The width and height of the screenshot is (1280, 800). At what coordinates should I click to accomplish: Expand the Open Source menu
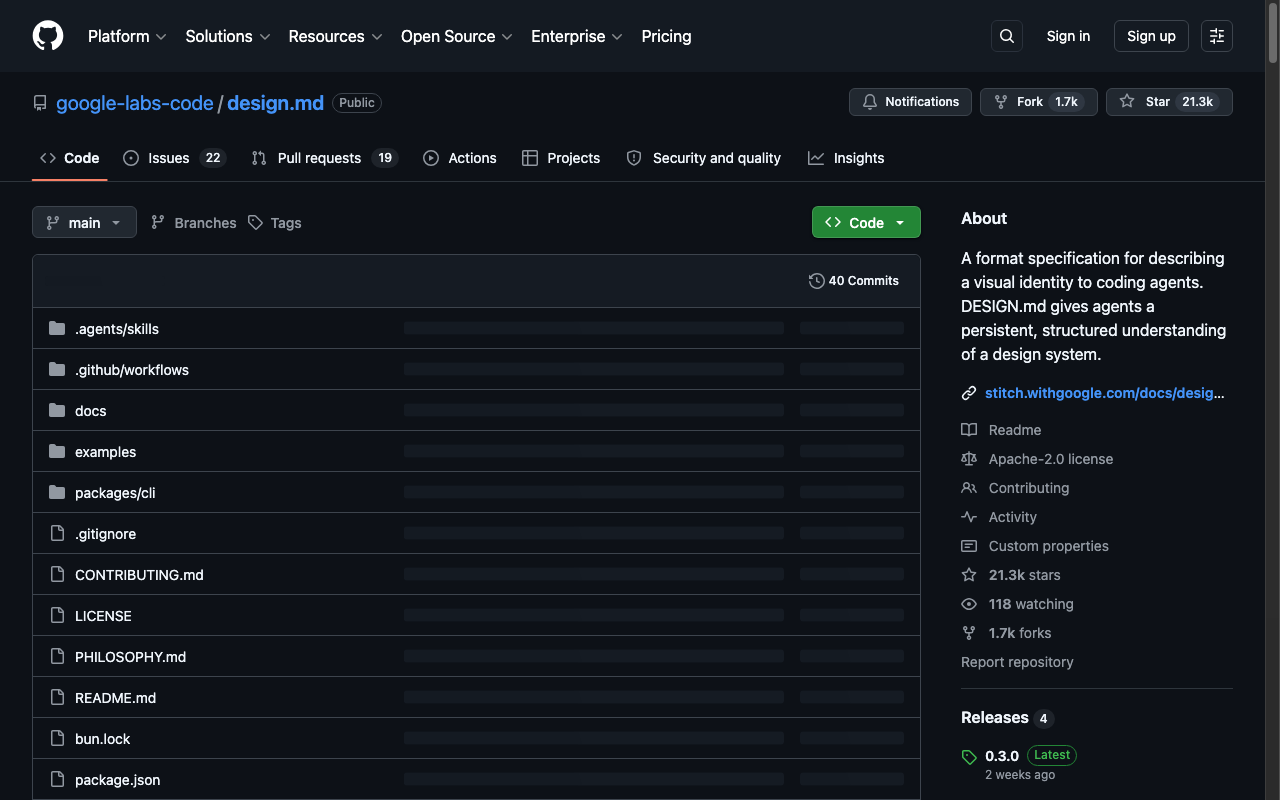click(x=457, y=36)
